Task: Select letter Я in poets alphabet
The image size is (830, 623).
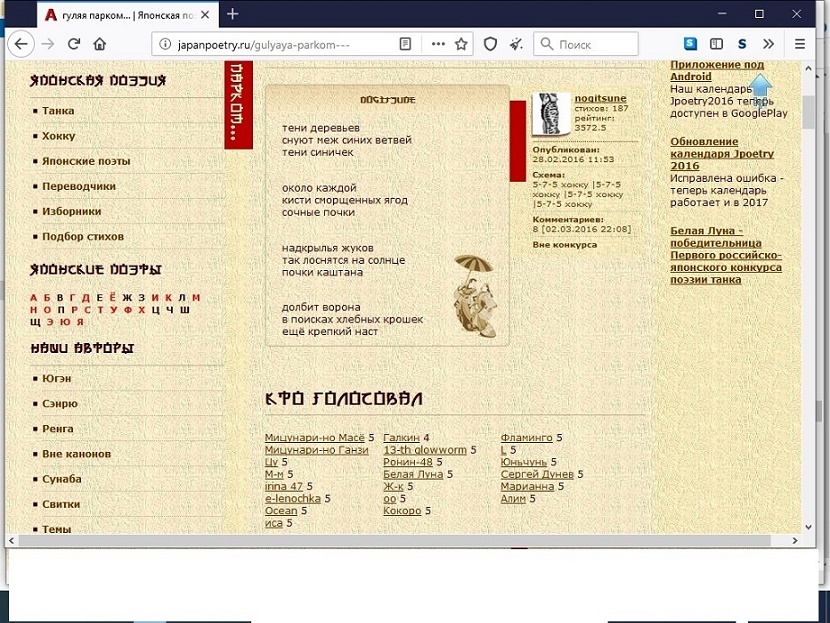Action: [80, 322]
